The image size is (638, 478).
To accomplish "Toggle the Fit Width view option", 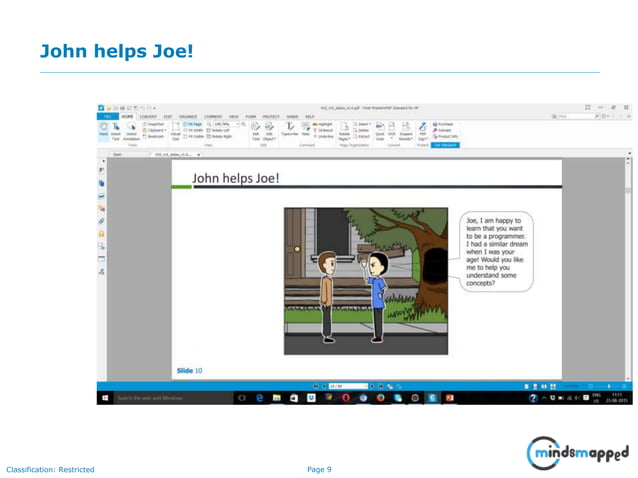I will click(x=193, y=130).
